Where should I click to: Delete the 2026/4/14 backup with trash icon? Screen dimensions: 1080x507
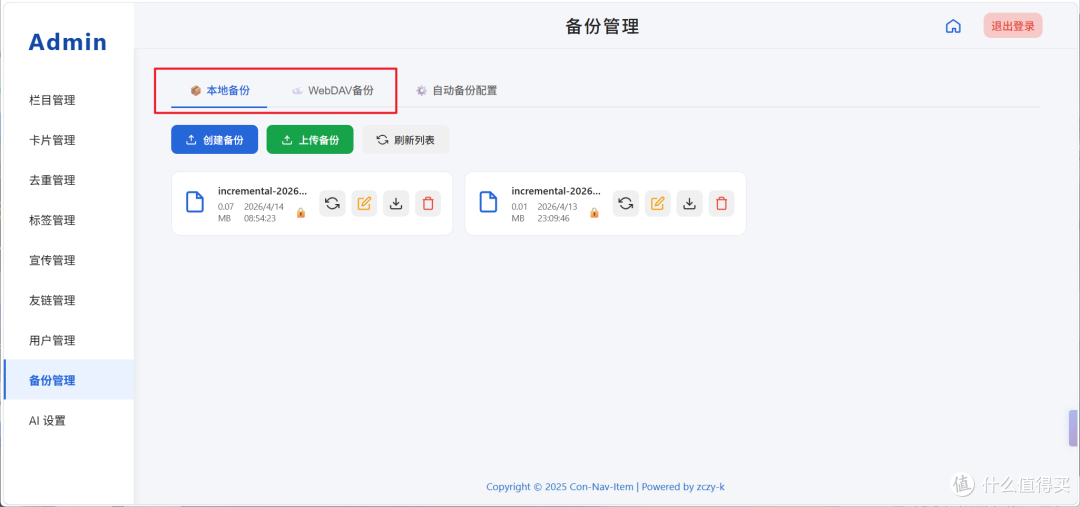428,203
